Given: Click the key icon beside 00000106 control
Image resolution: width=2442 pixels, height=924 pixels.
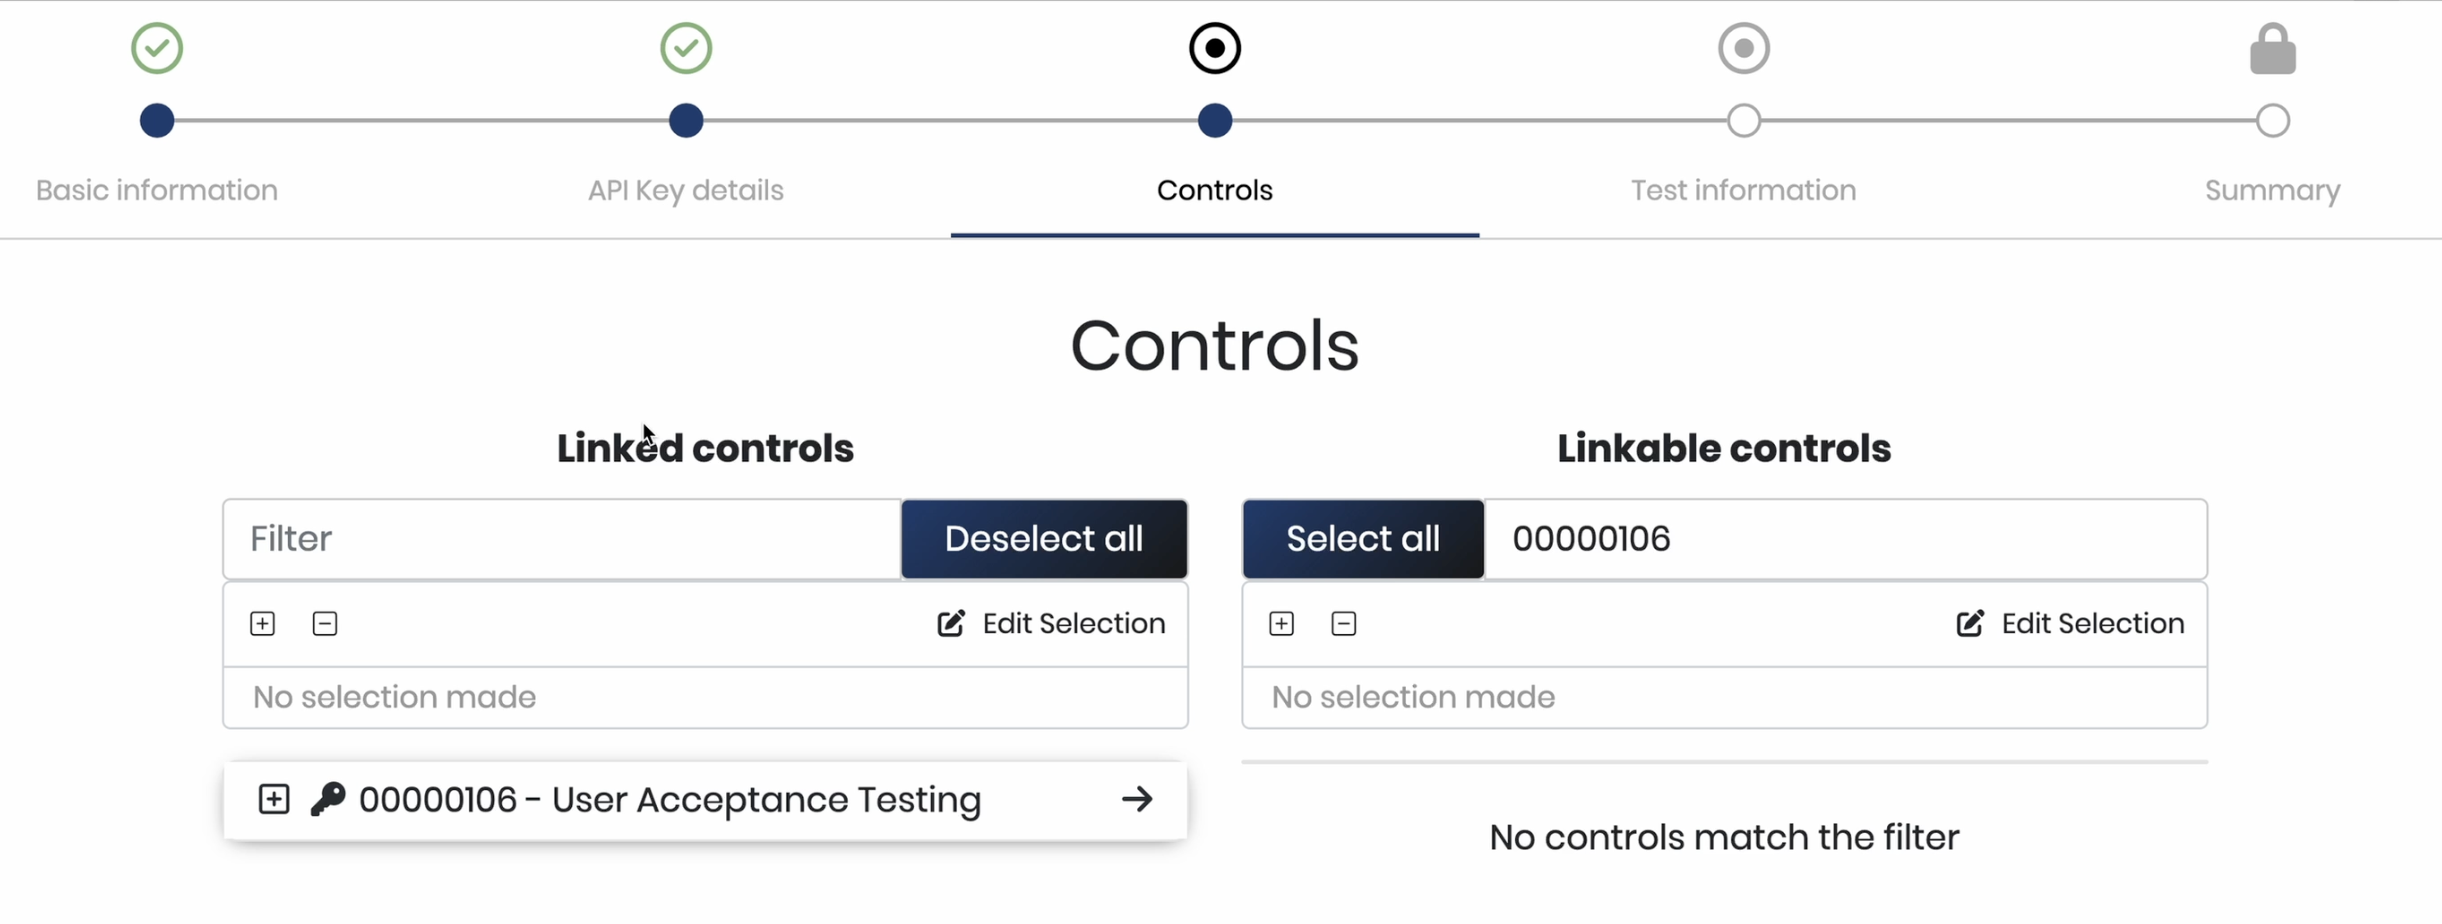Looking at the screenshot, I should click(328, 799).
